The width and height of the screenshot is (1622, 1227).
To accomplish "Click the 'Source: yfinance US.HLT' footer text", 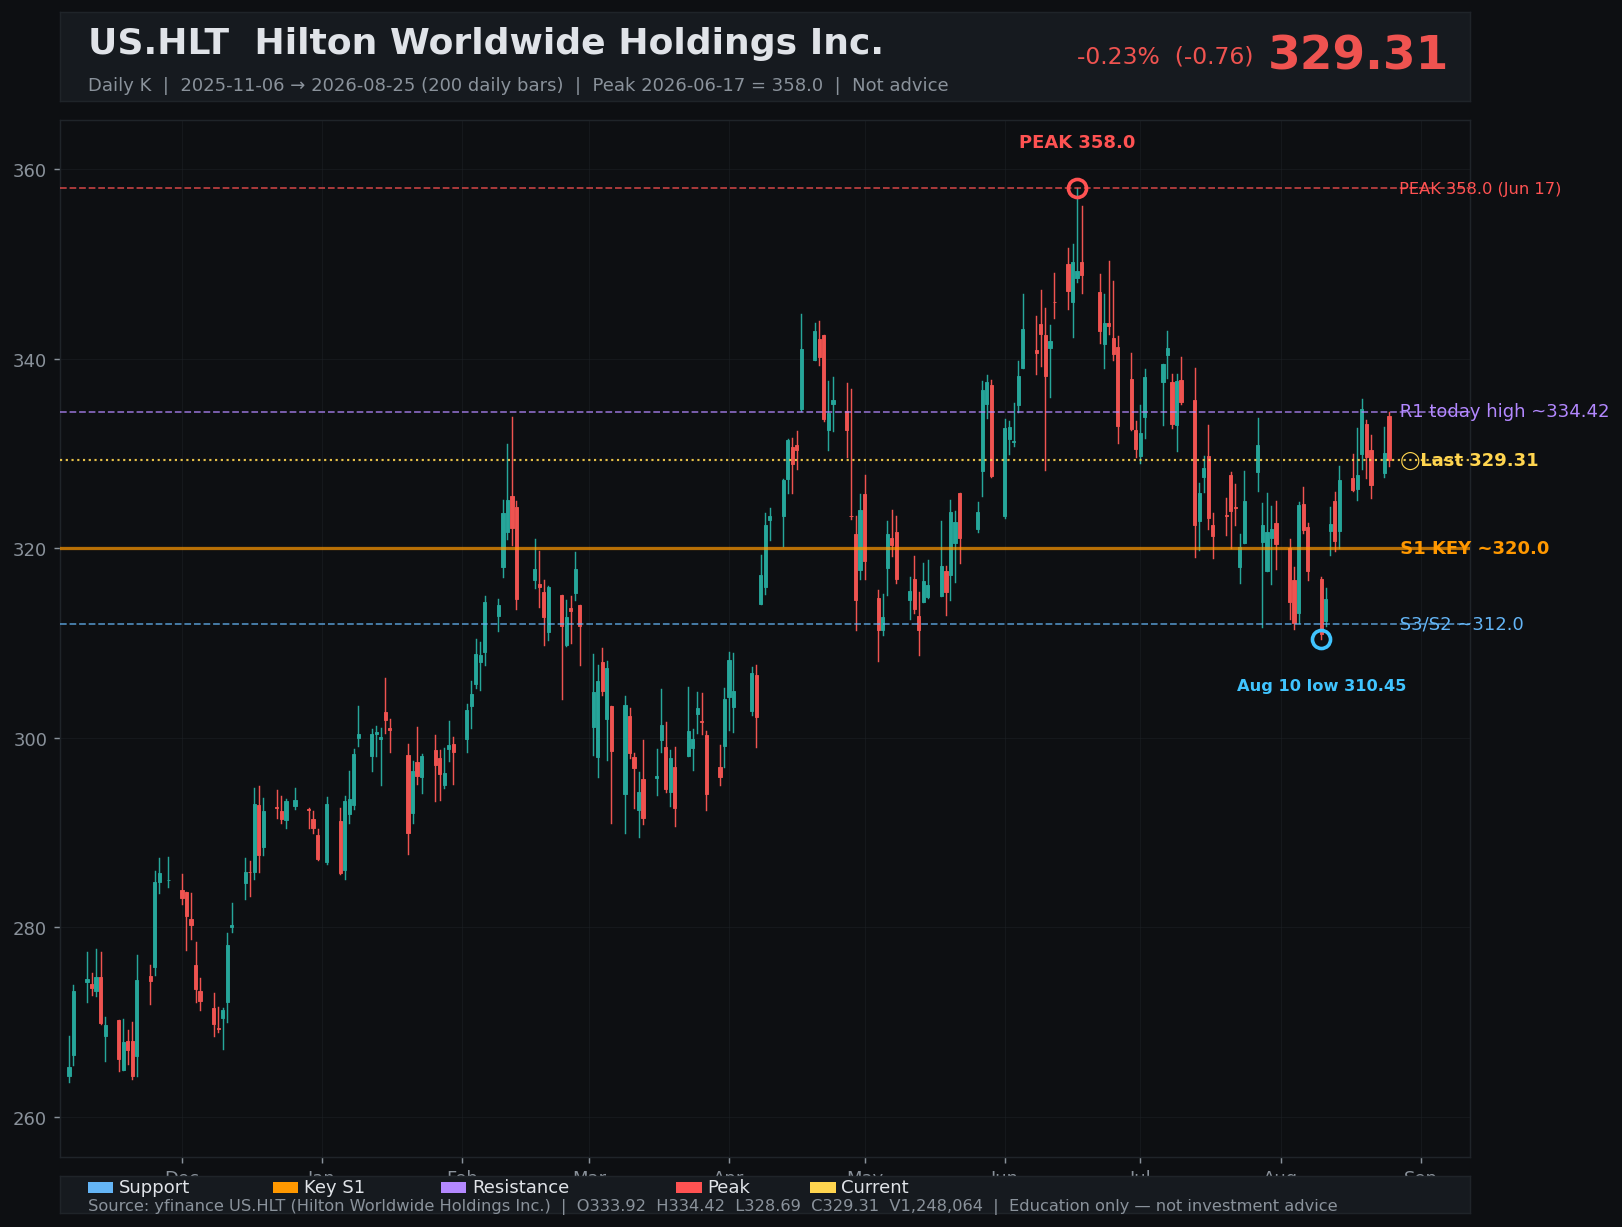I will 319,1206.
